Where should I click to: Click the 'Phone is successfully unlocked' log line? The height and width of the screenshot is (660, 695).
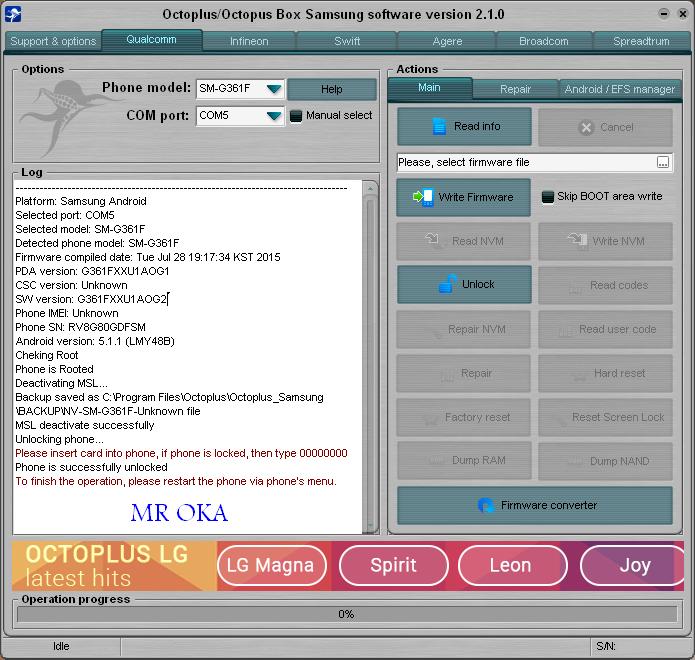[91, 467]
